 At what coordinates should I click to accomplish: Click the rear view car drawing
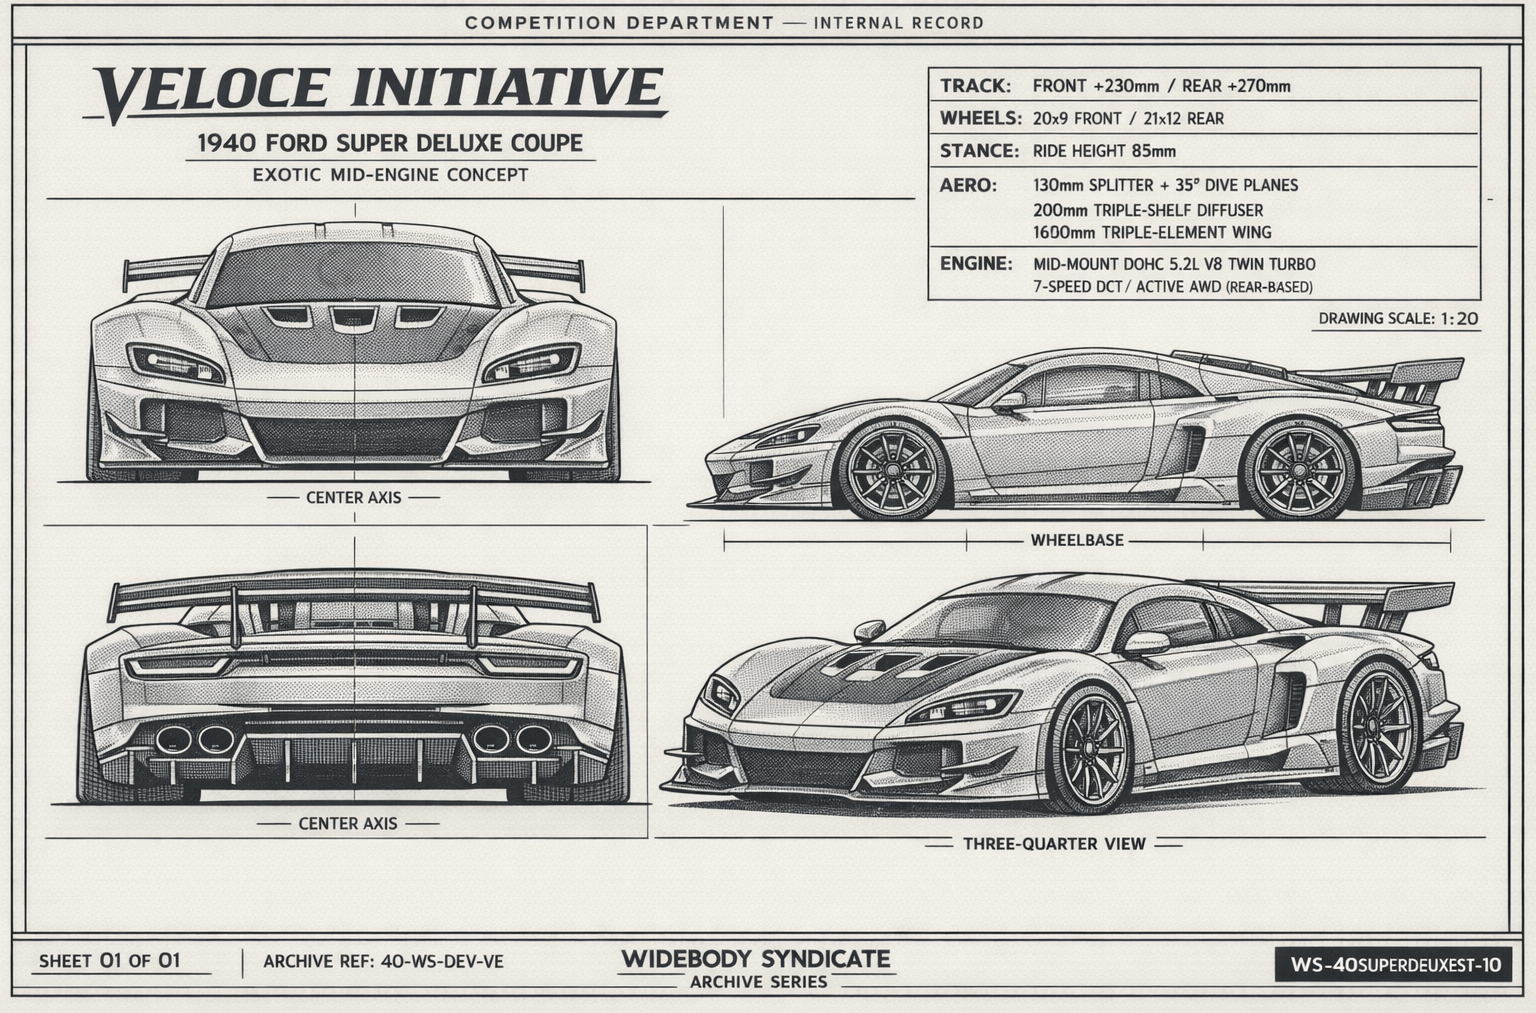[x=354, y=688]
